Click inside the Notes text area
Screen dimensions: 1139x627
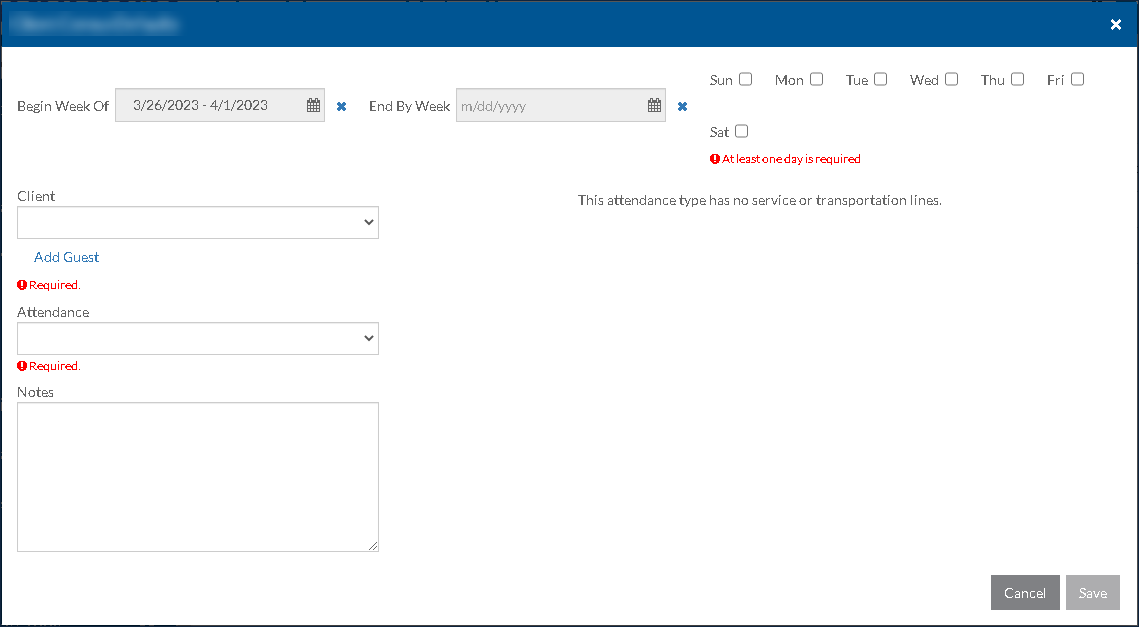coord(198,477)
